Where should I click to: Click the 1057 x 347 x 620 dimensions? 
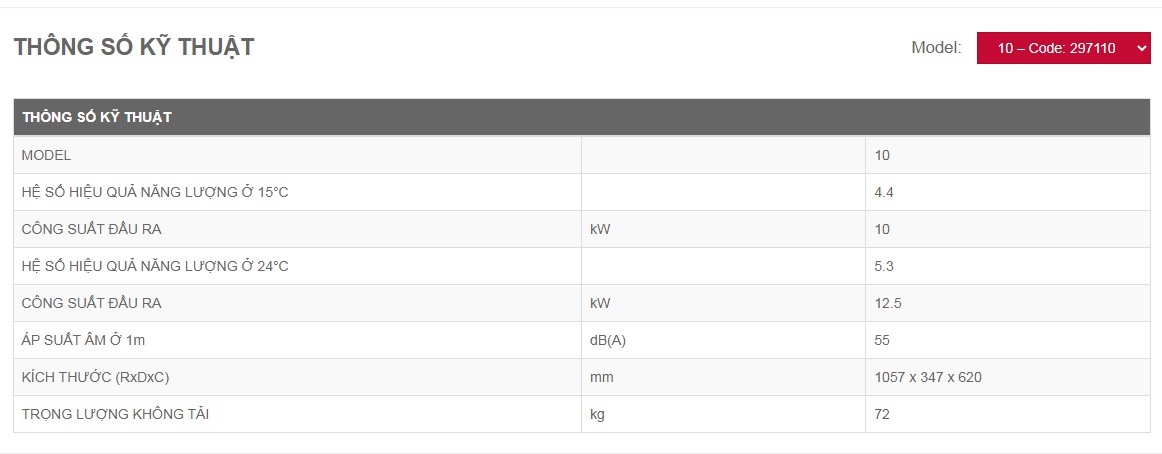tap(928, 378)
